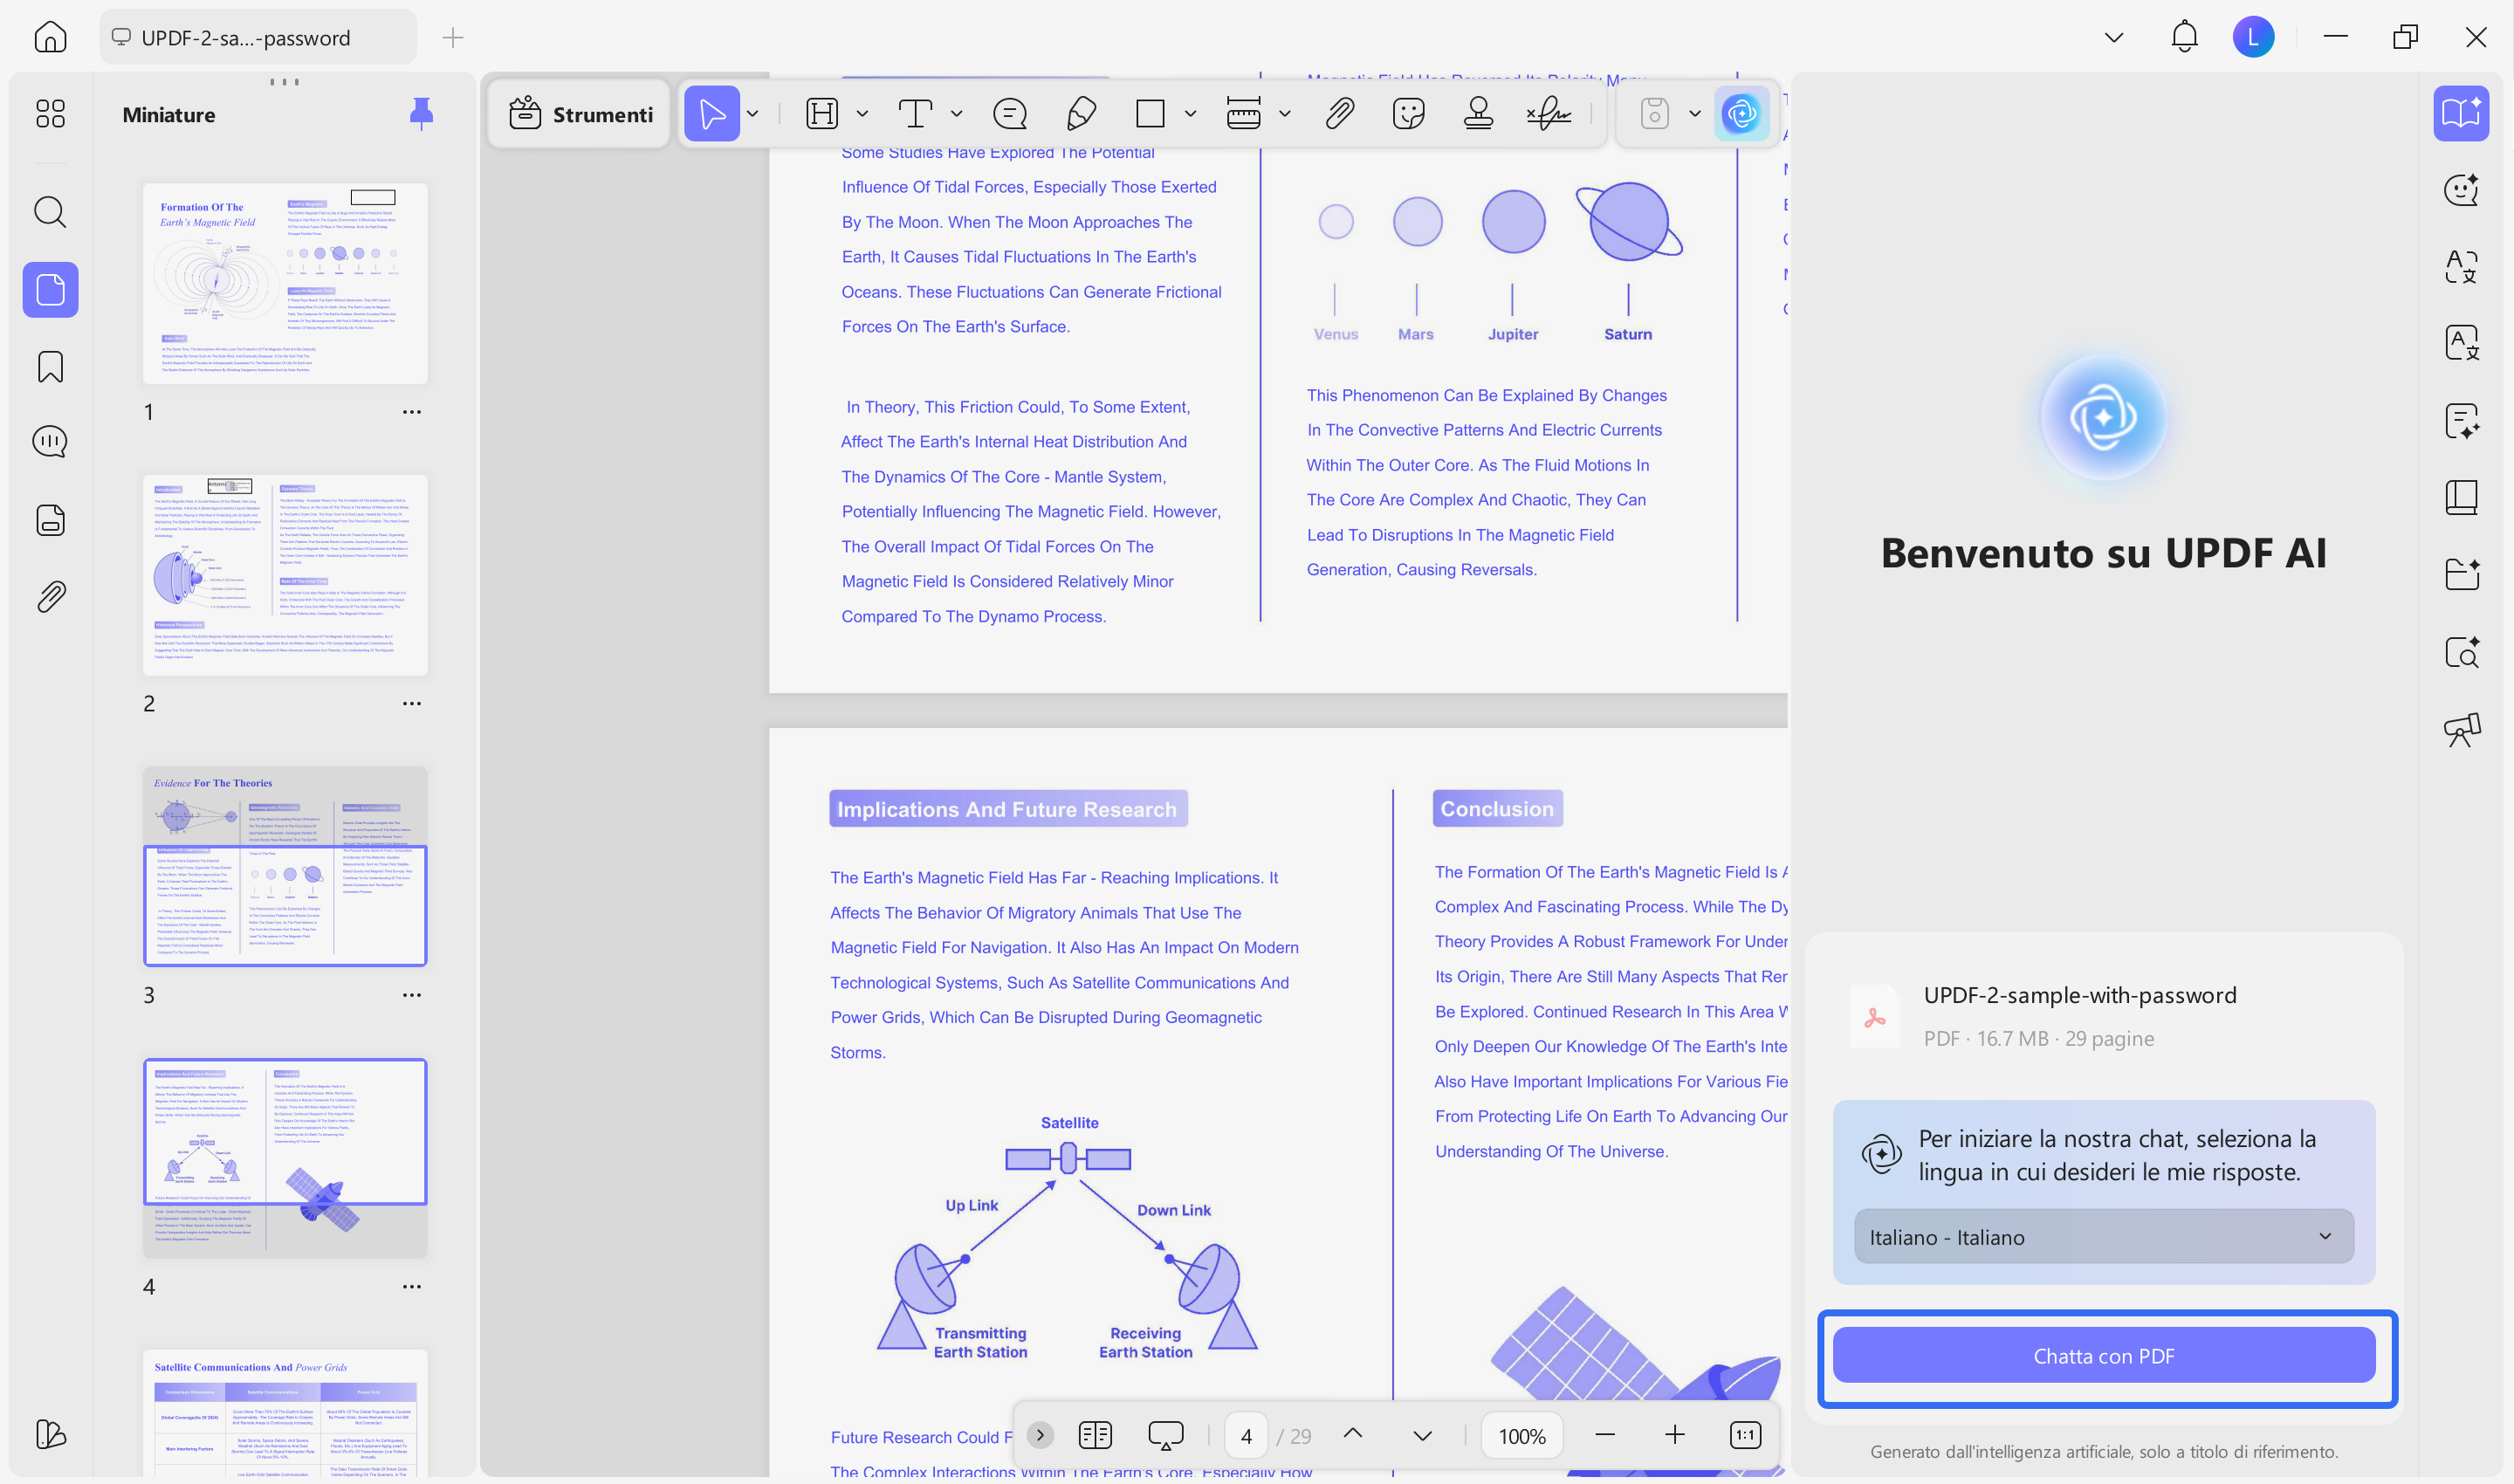Image resolution: width=2514 pixels, height=1484 pixels.
Task: Open the book icon in right sidebar
Action: coord(2461,497)
